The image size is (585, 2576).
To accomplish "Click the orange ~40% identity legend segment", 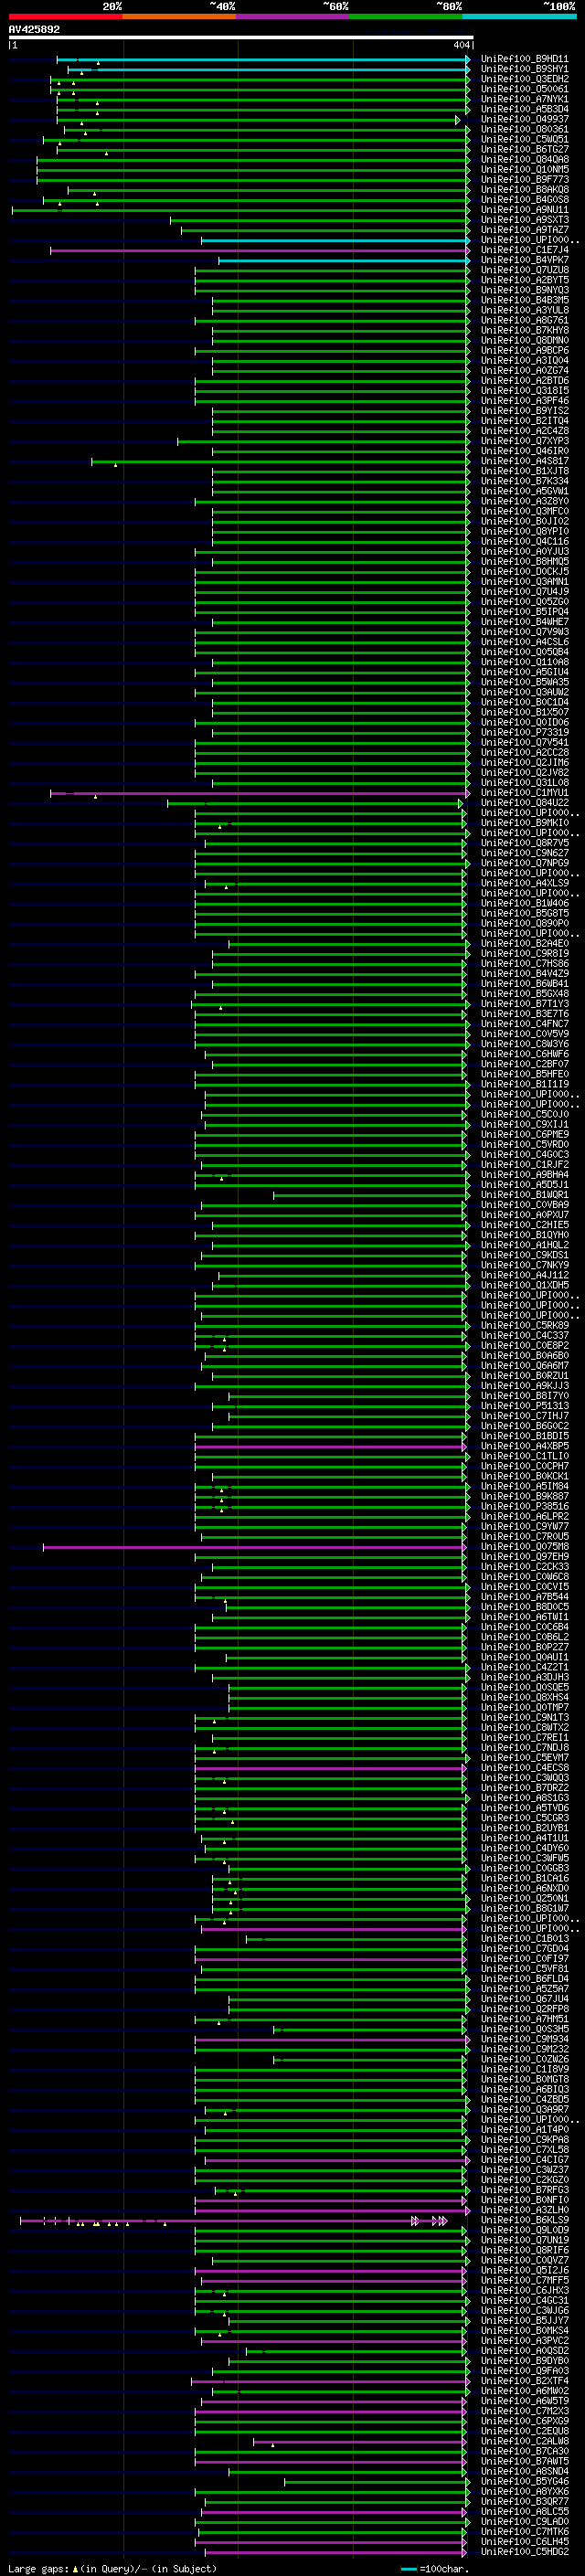I will [x=179, y=16].
